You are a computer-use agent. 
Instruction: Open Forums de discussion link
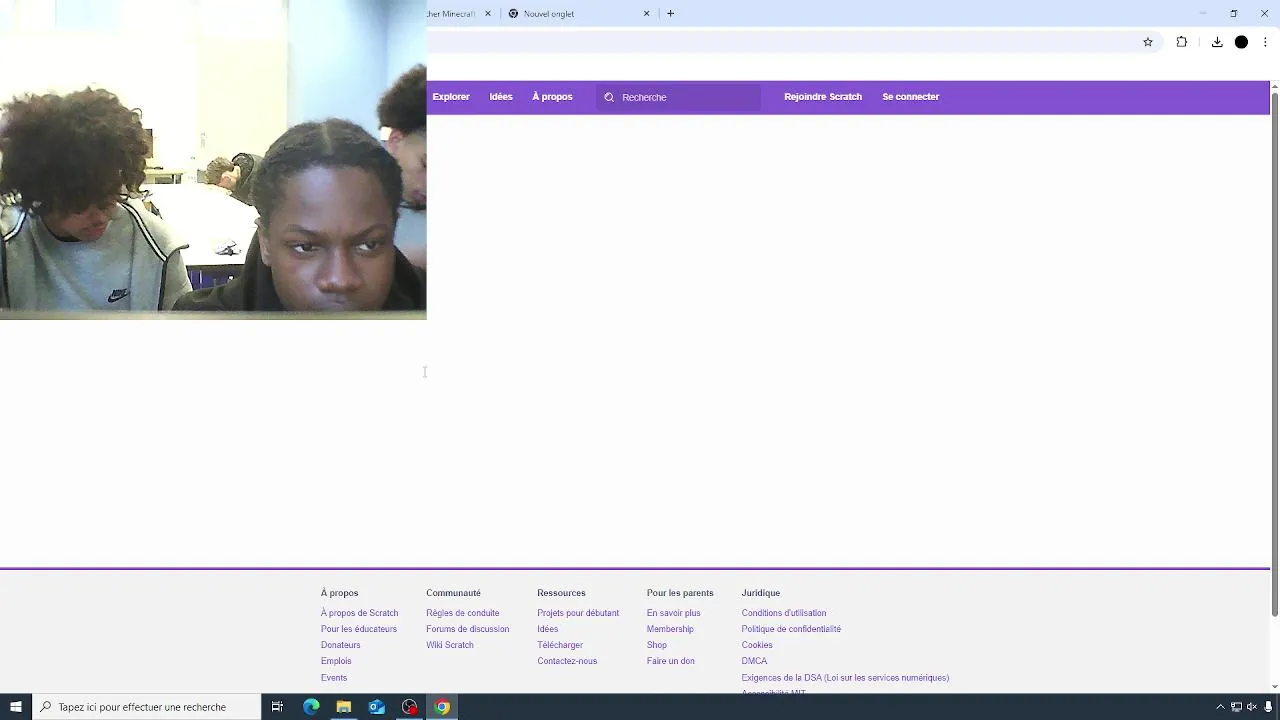tap(467, 629)
